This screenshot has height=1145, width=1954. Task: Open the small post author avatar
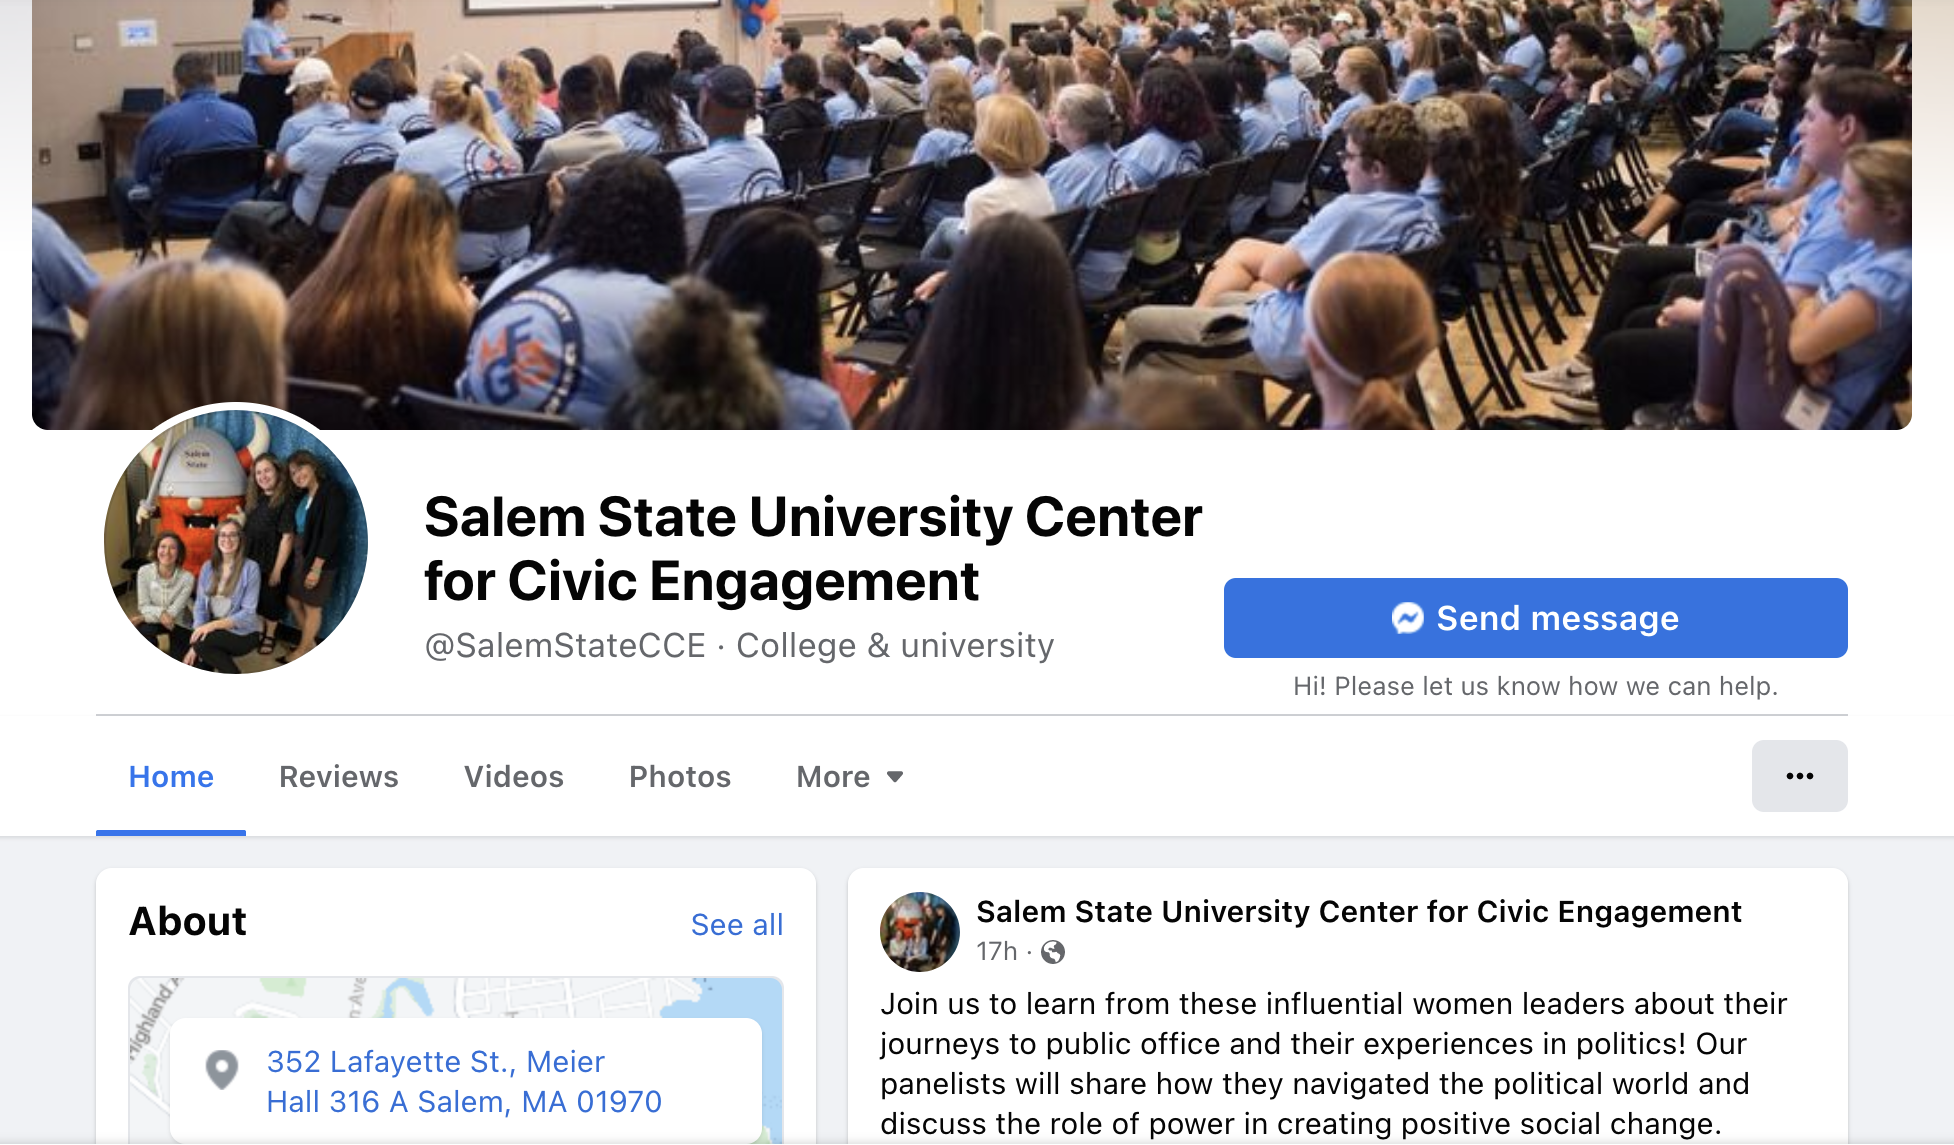coord(919,931)
